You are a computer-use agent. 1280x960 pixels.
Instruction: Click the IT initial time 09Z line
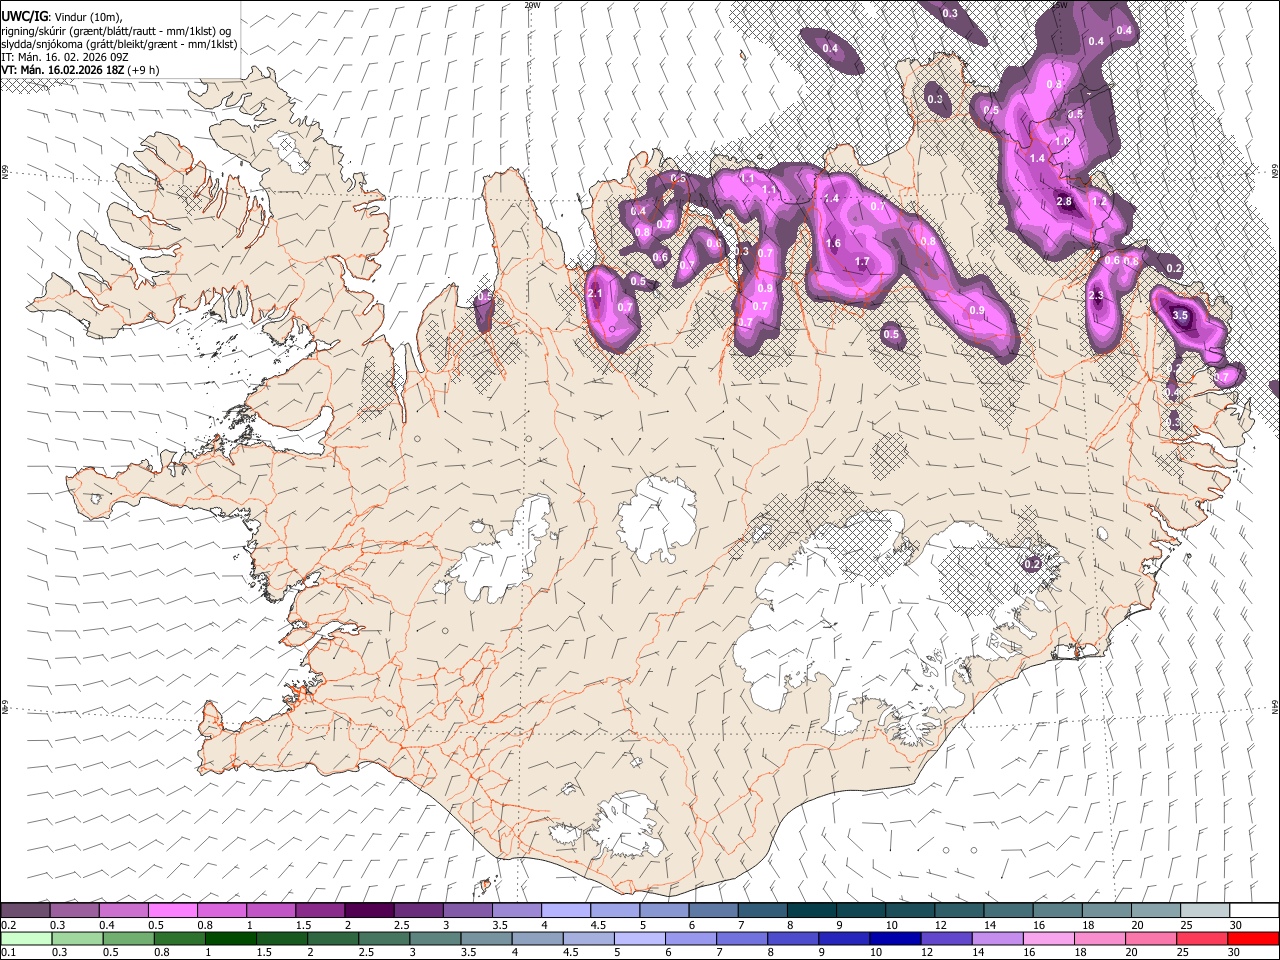click(x=65, y=57)
